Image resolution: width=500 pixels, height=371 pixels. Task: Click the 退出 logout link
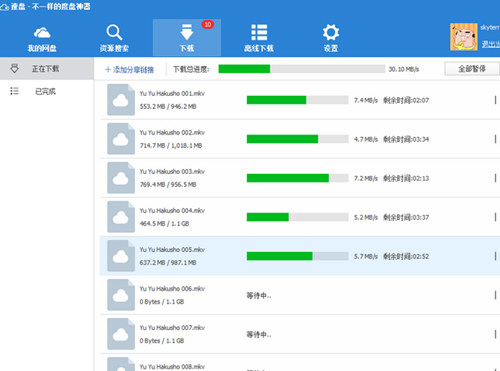[491, 44]
